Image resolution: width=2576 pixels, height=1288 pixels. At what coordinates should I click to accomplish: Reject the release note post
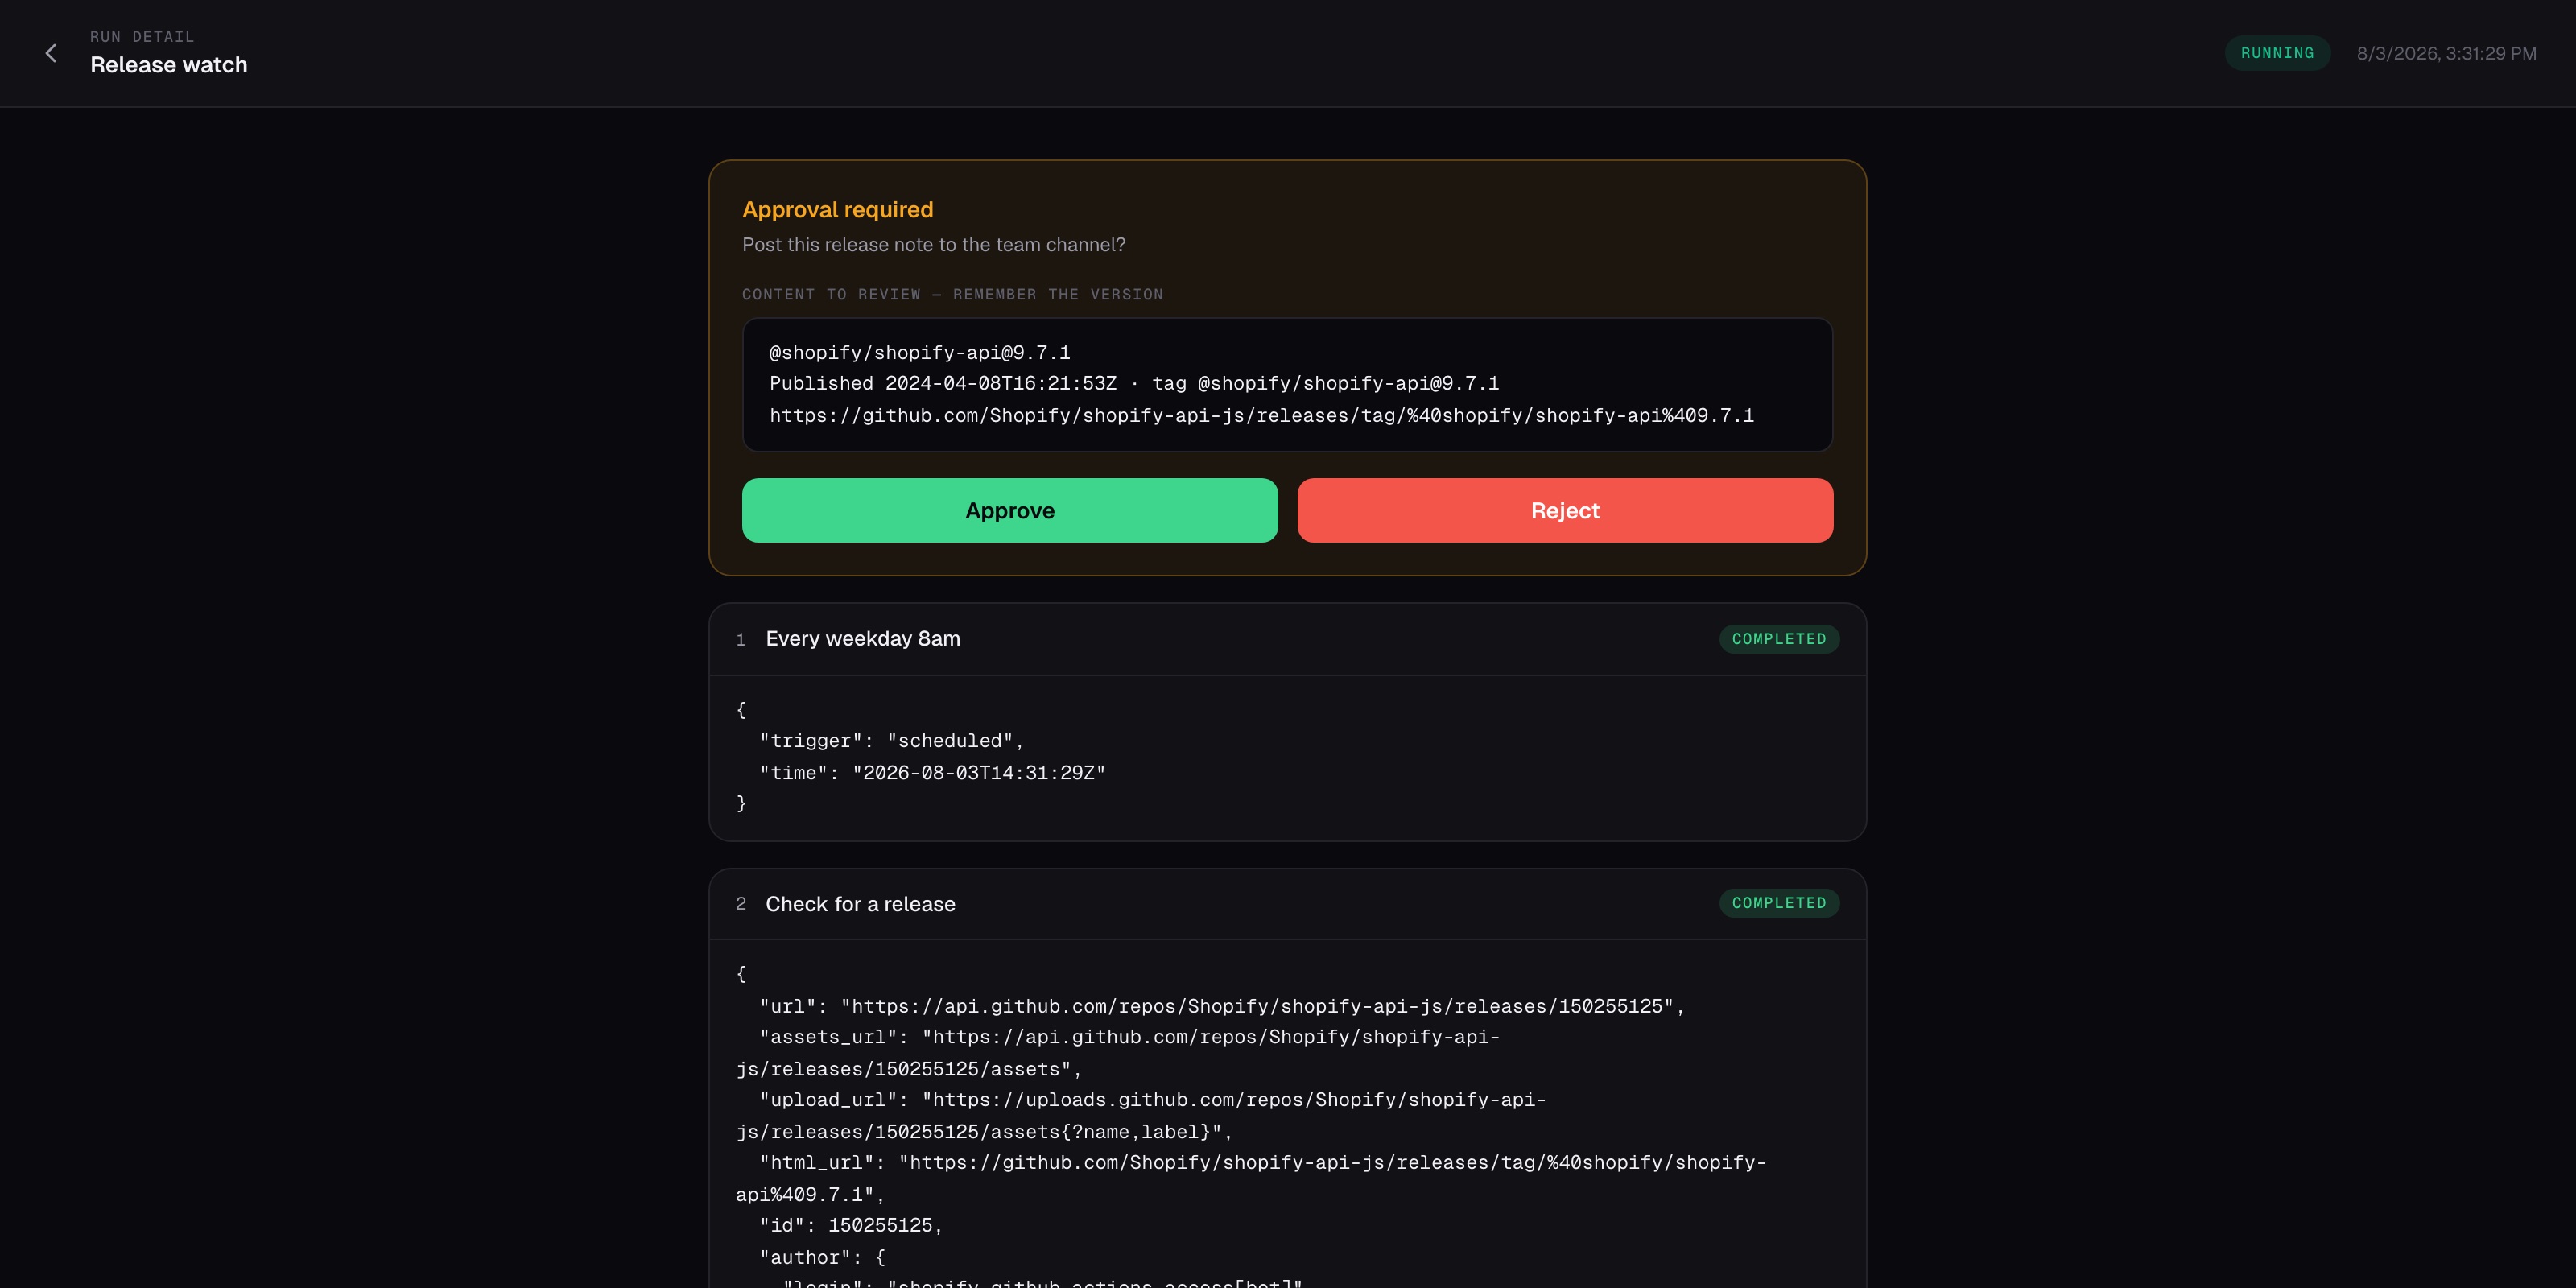pyautogui.click(x=1565, y=510)
